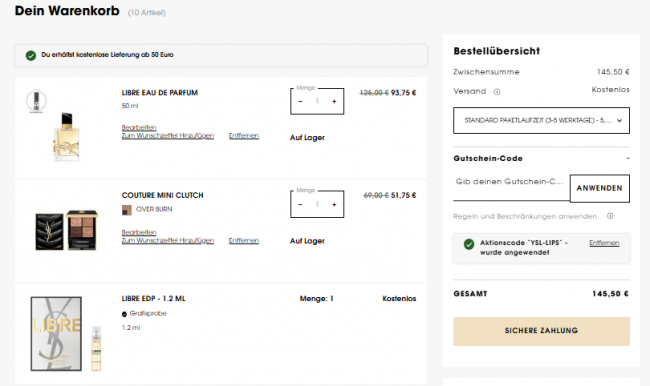Click Versand info icon

point(497,92)
